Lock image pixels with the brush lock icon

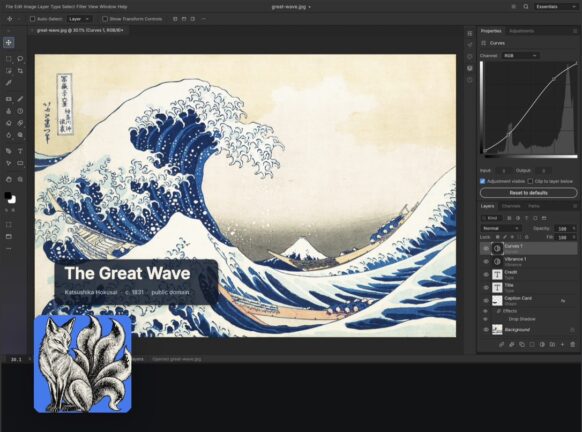(x=505, y=237)
